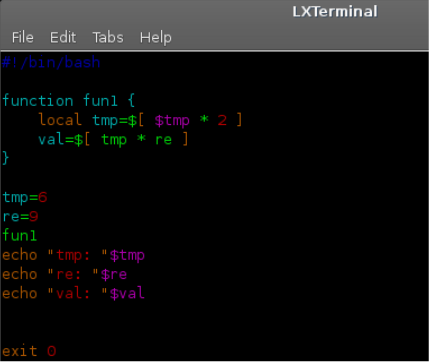Click the '$tmp' variable in the local line
Screen dimensions: 430x362
point(172,120)
